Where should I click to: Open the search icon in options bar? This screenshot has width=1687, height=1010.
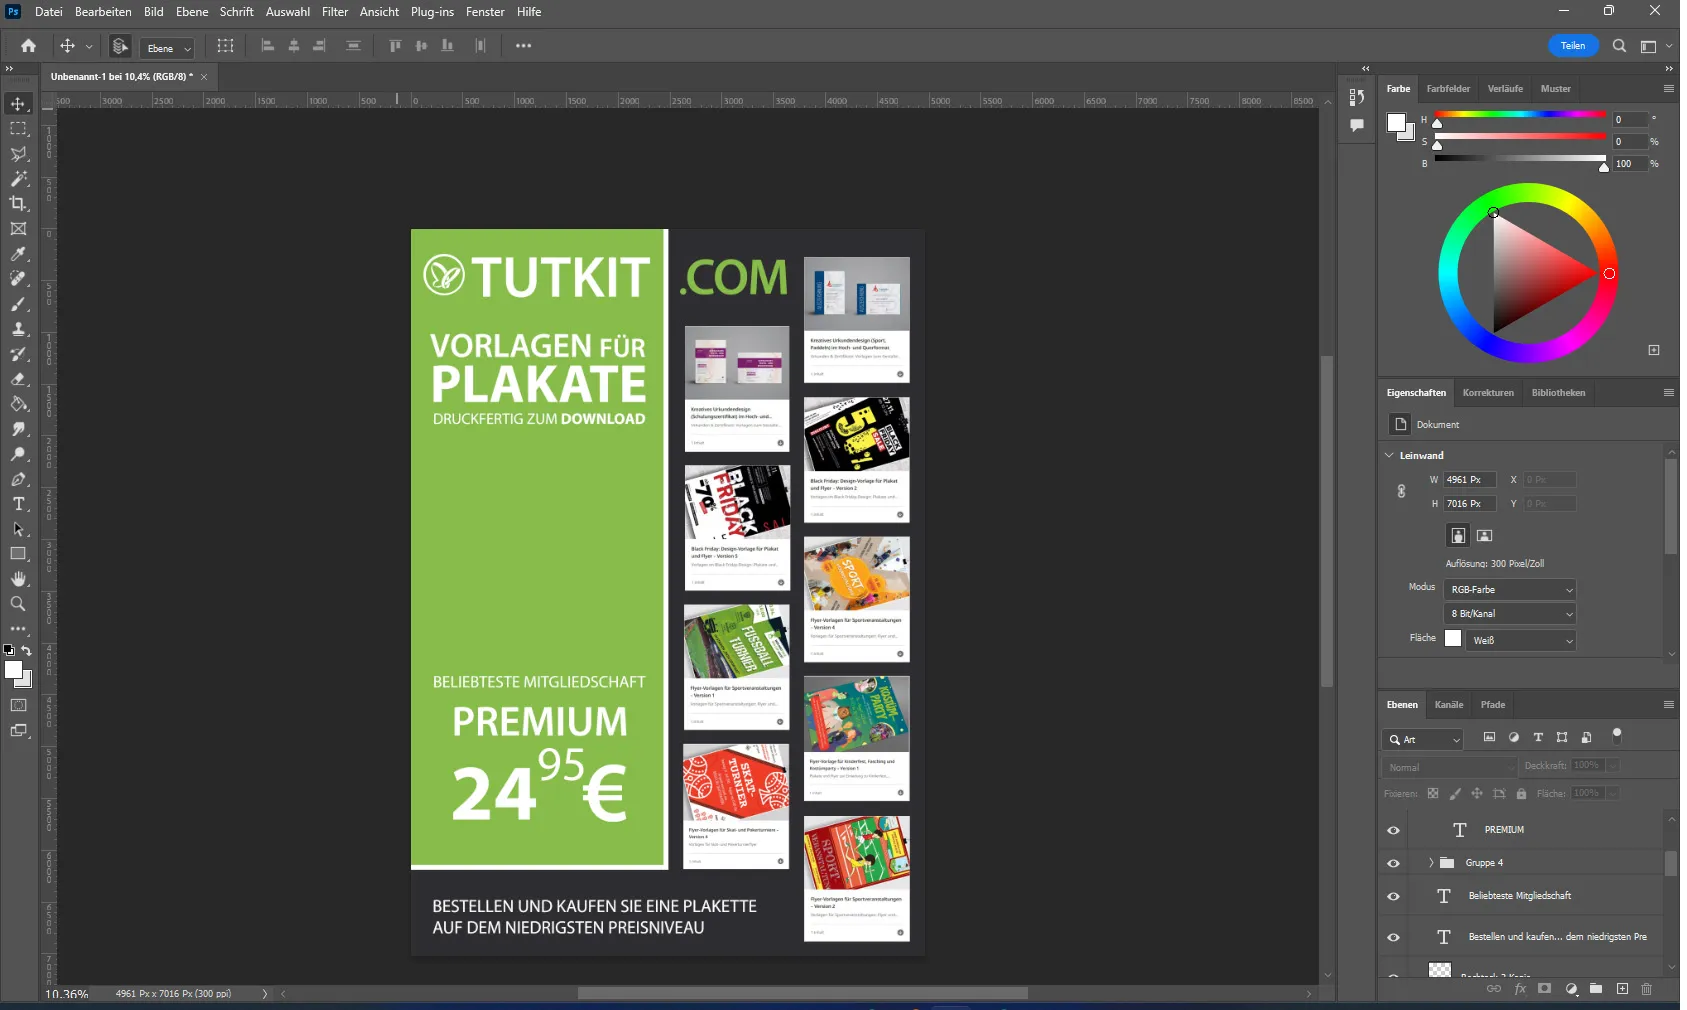pyautogui.click(x=1619, y=46)
